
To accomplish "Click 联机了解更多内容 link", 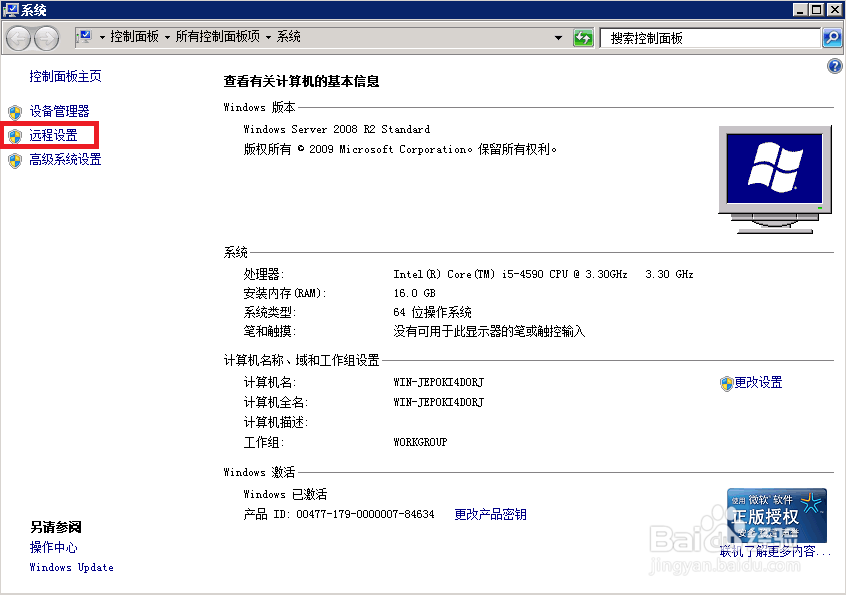I will pyautogui.click(x=775, y=551).
